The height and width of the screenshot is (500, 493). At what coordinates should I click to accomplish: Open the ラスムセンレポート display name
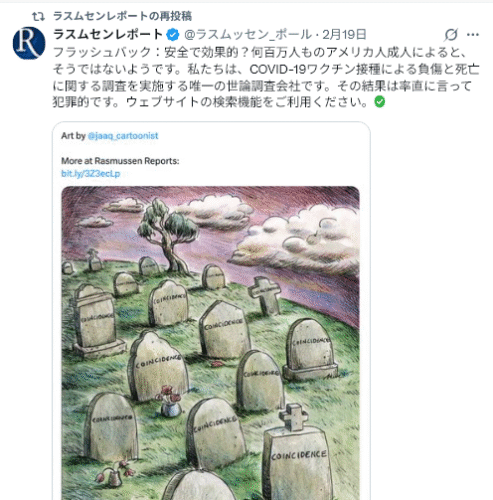pyautogui.click(x=108, y=34)
